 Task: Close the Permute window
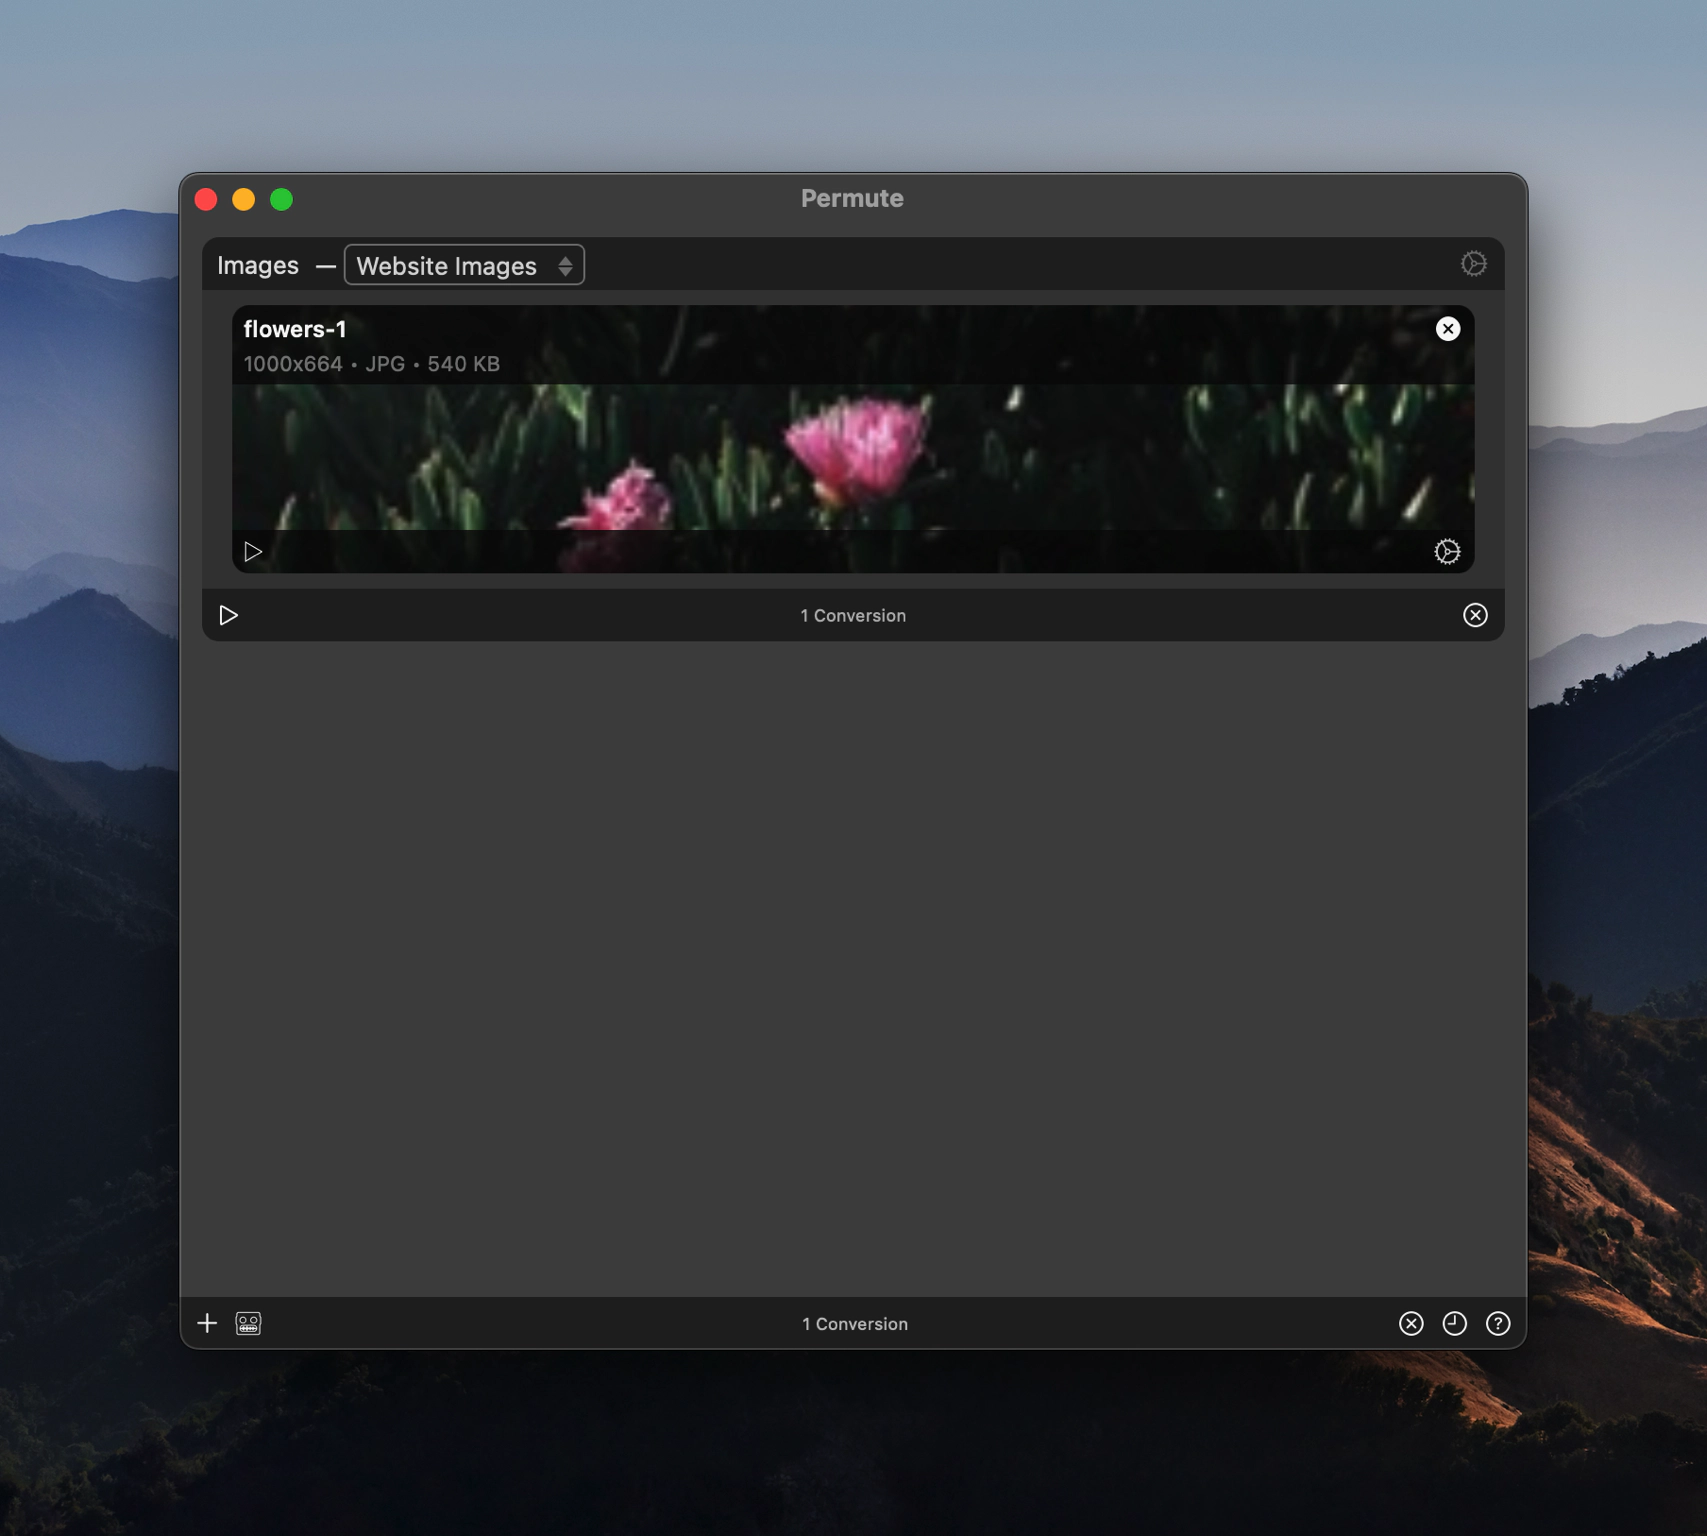207,199
